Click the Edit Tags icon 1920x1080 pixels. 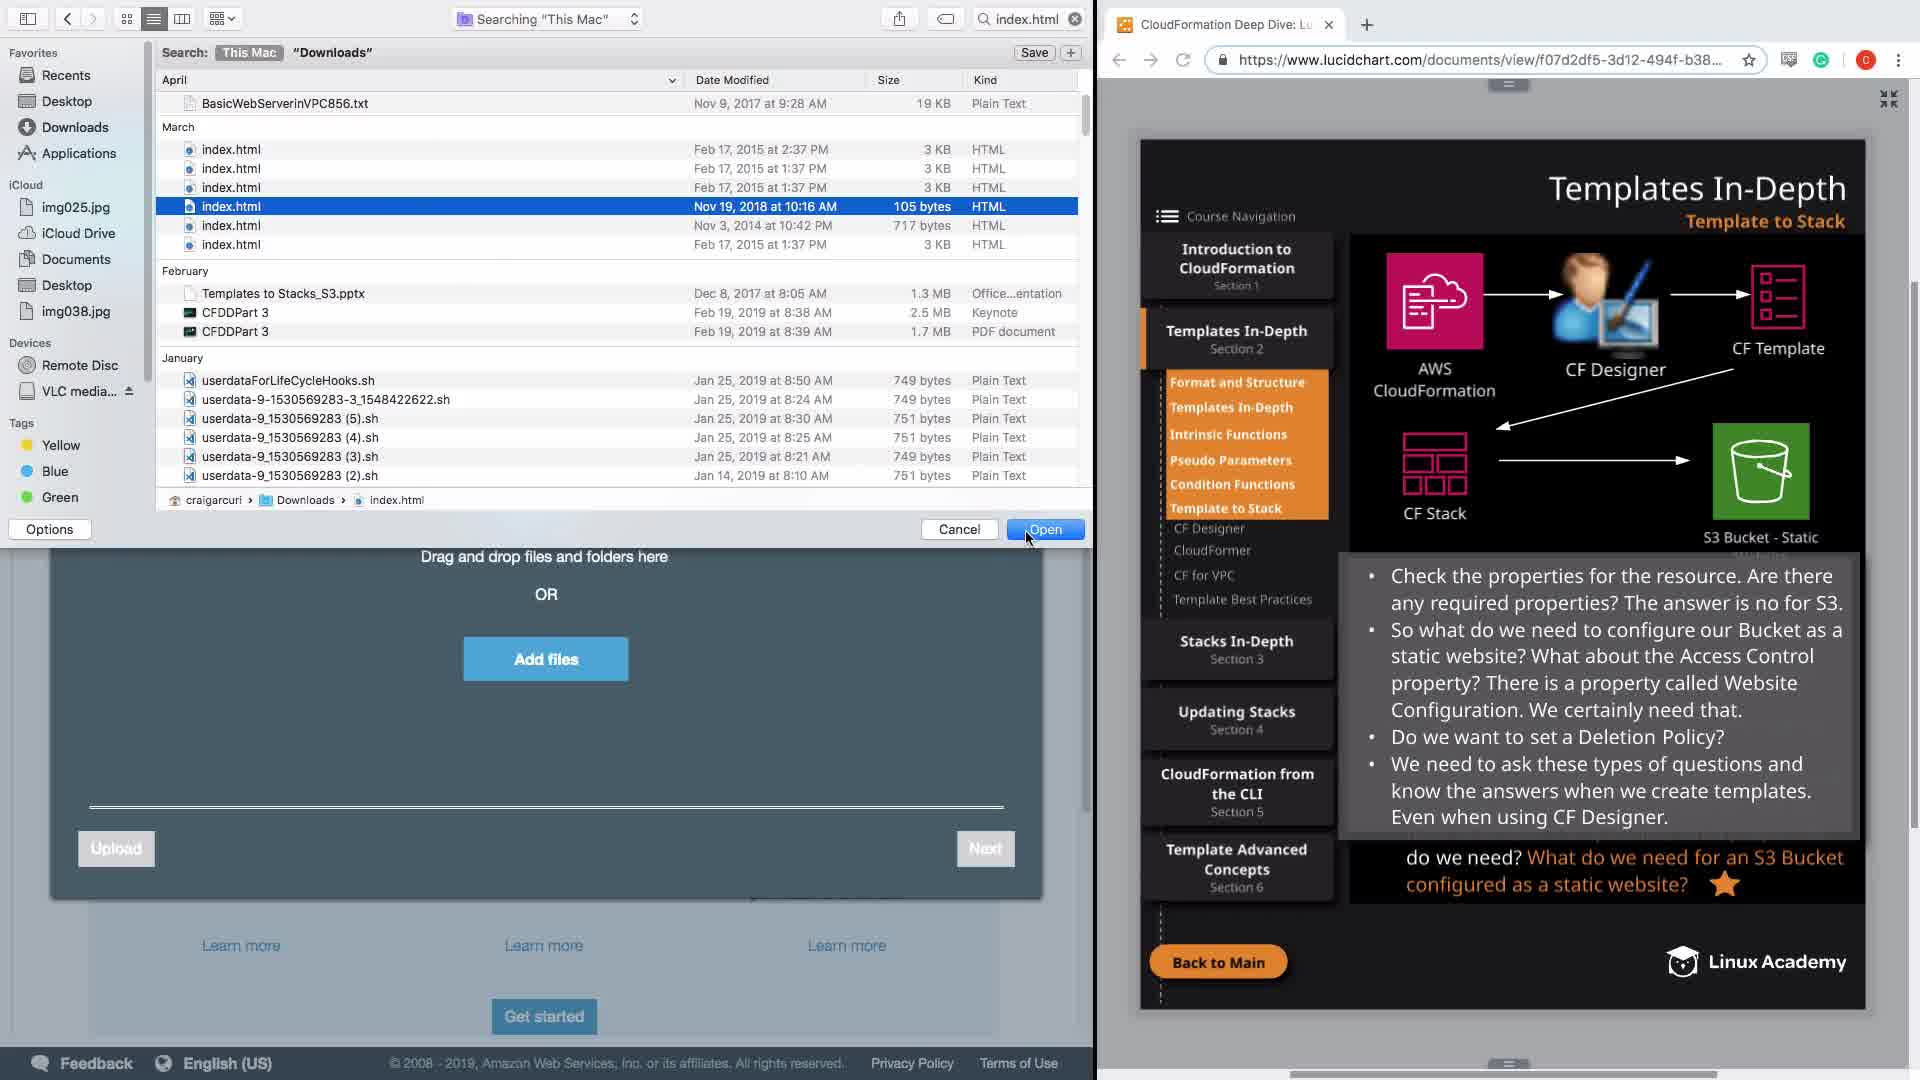click(945, 18)
